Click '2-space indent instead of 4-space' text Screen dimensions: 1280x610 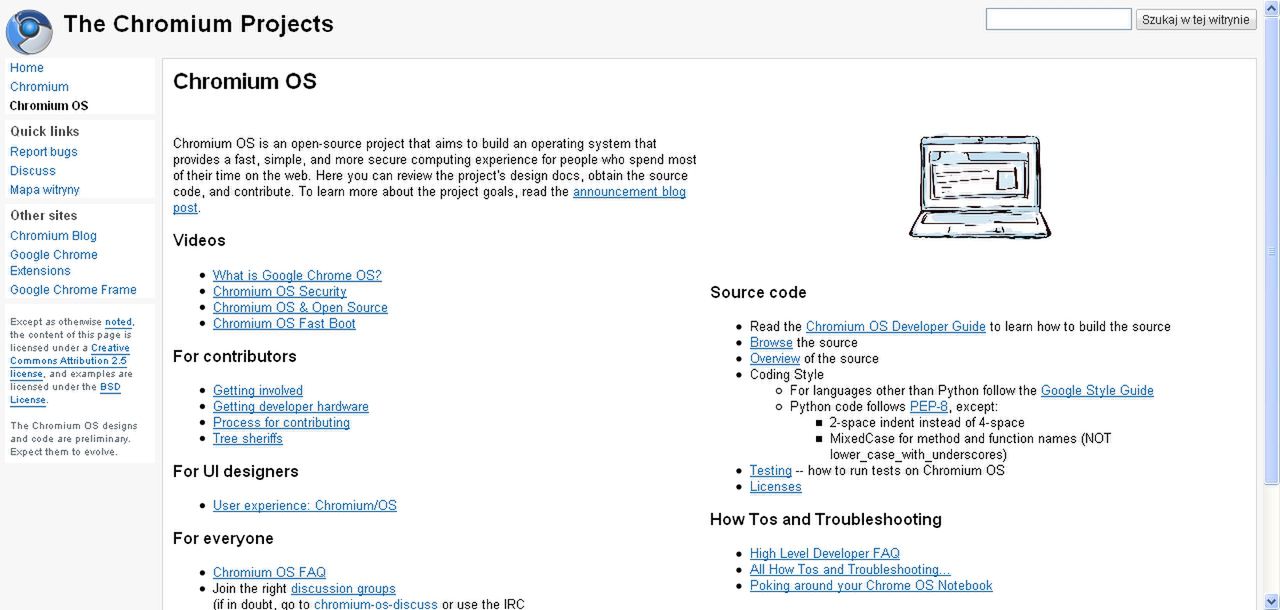tap(927, 423)
